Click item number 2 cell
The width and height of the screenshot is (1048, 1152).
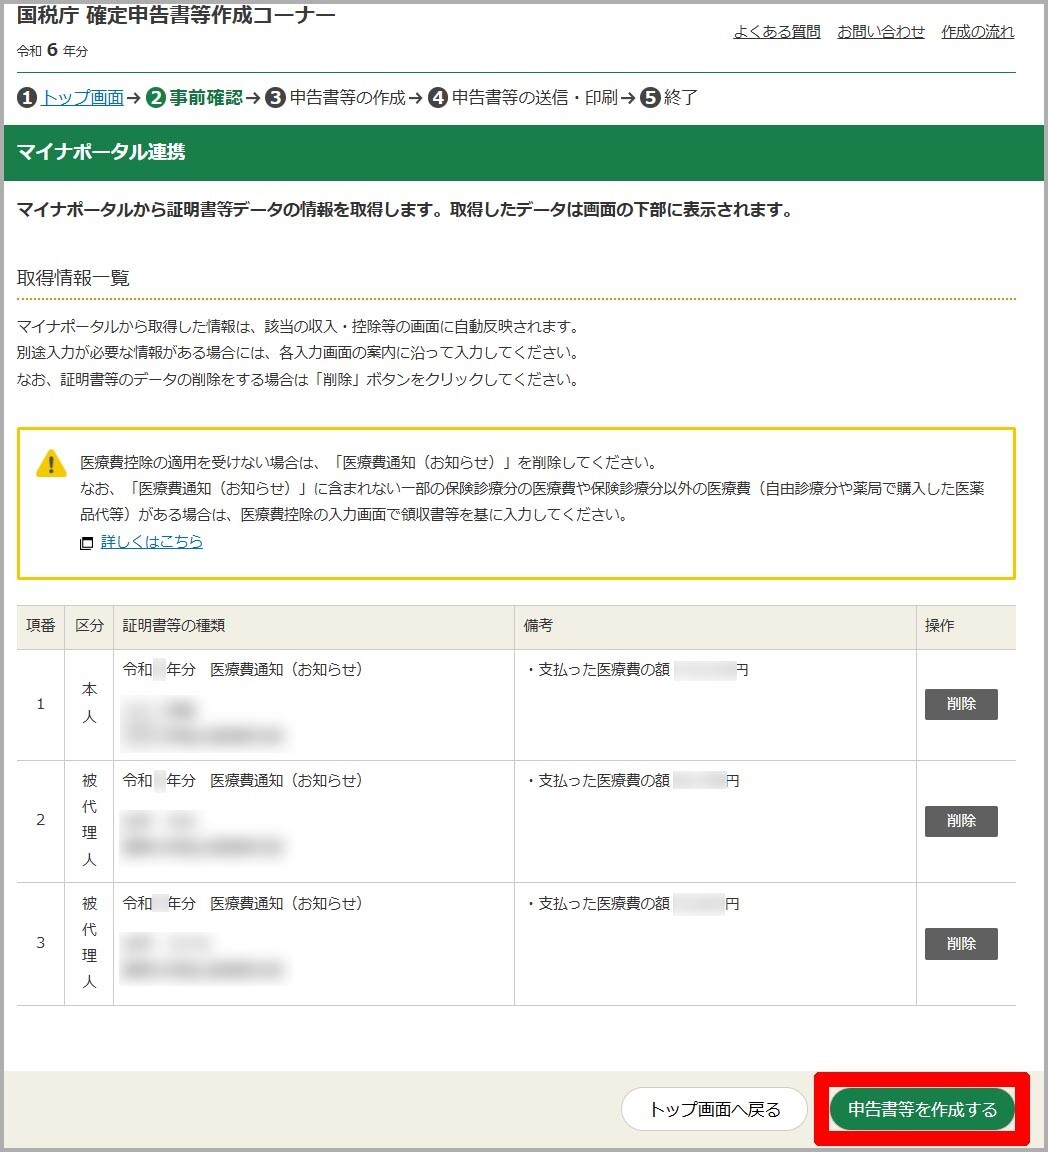(x=40, y=820)
